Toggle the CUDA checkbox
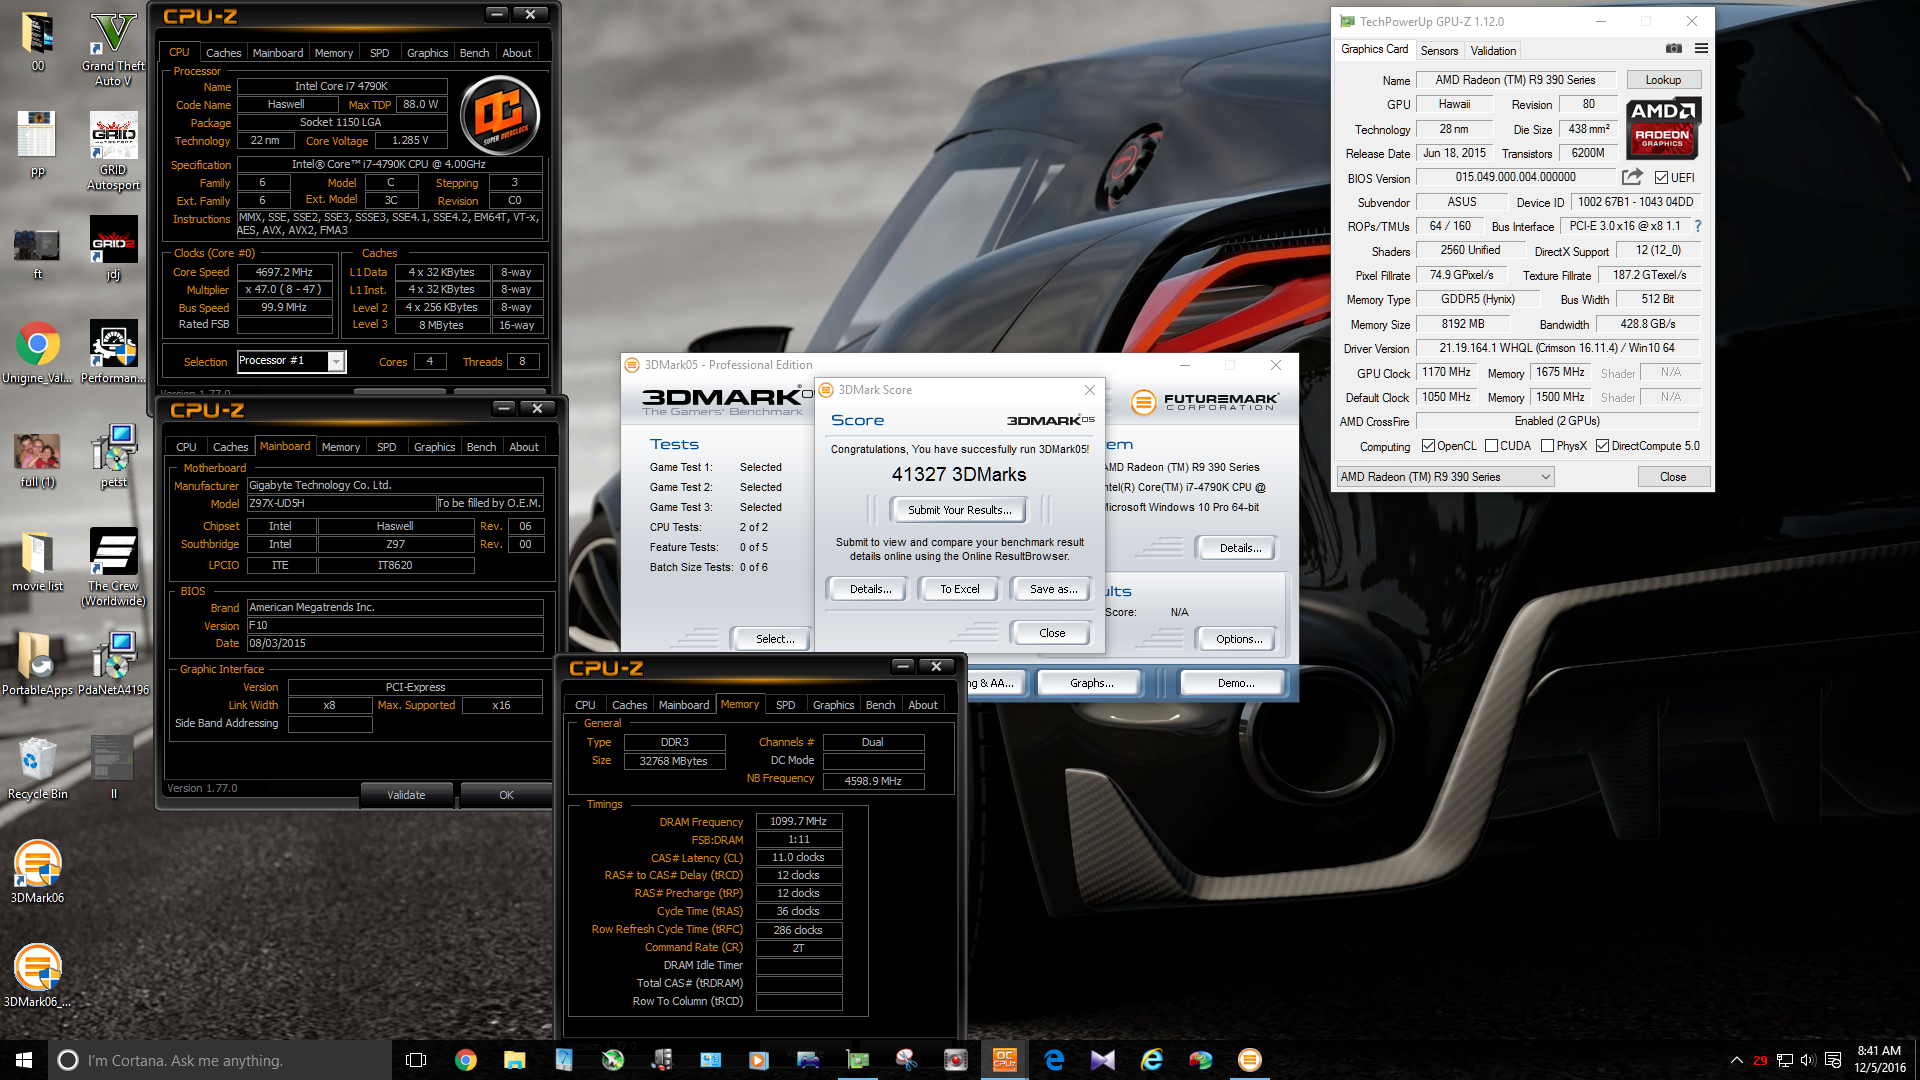1920x1080 pixels. [x=1491, y=446]
